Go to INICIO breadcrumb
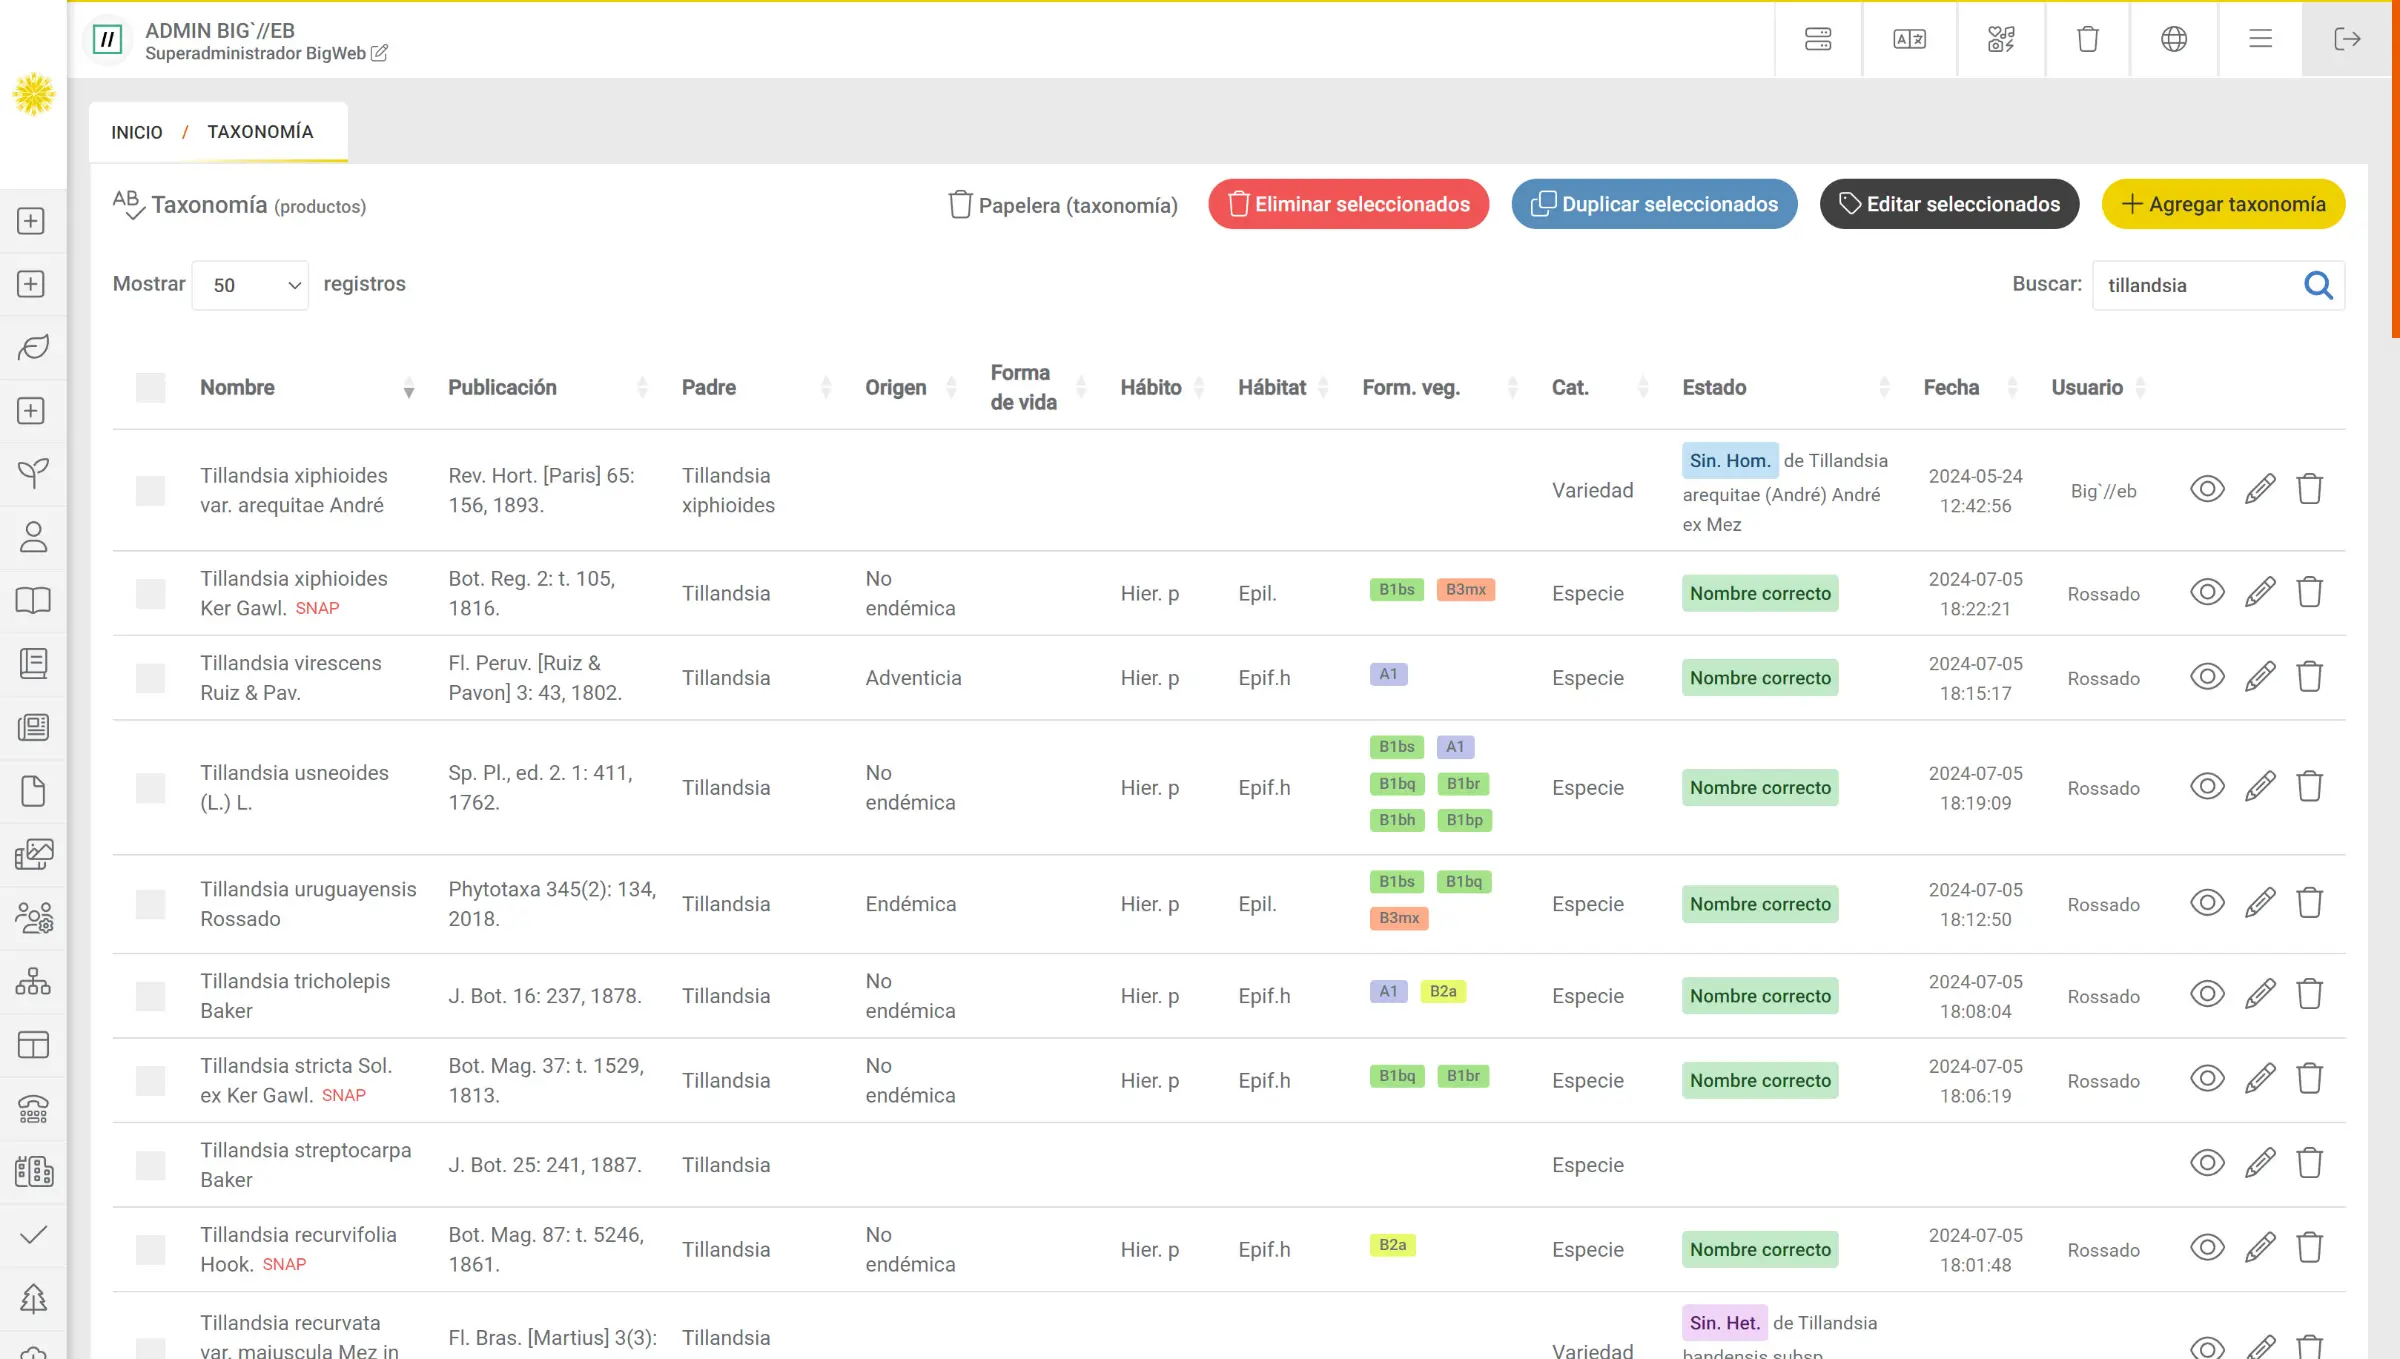Image resolution: width=2400 pixels, height=1359 pixels. coord(136,132)
